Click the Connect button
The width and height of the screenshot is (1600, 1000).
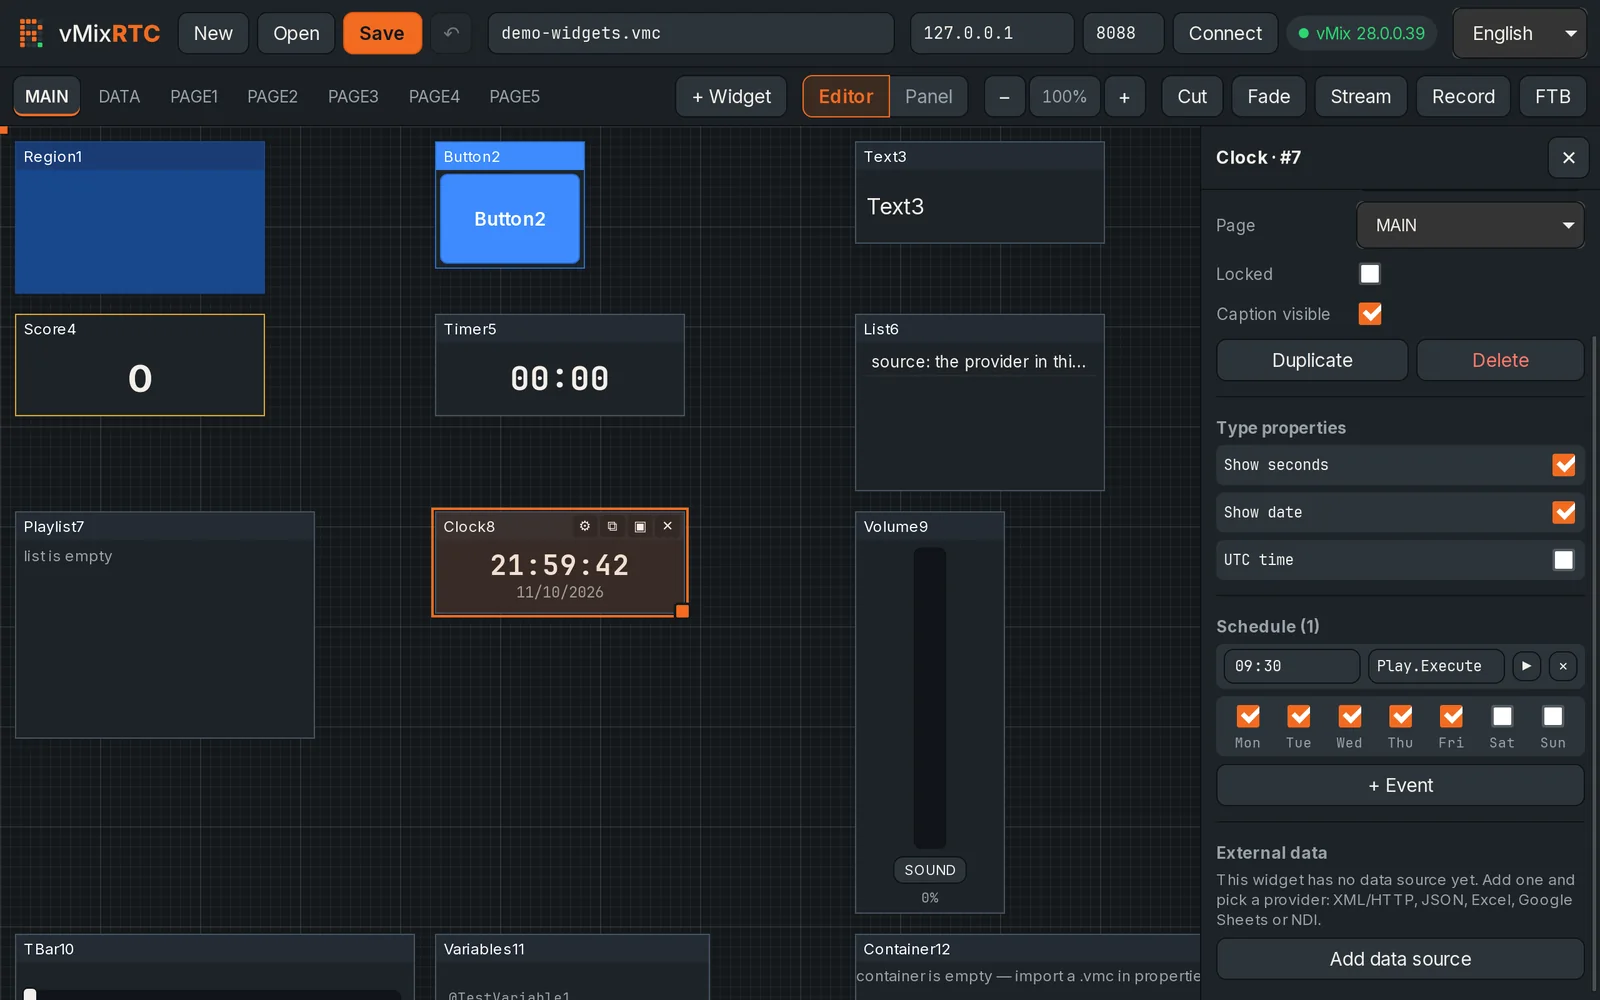click(x=1225, y=33)
